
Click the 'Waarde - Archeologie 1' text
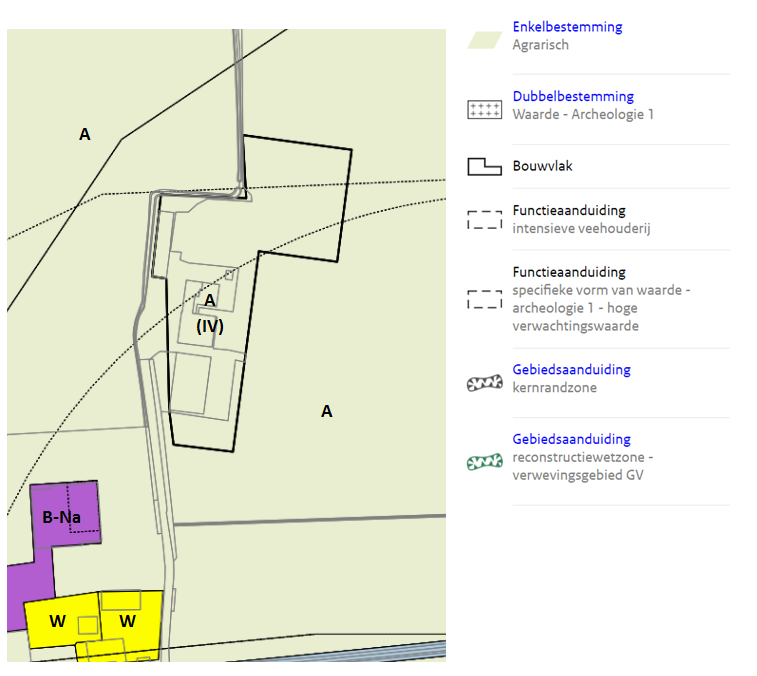point(583,114)
